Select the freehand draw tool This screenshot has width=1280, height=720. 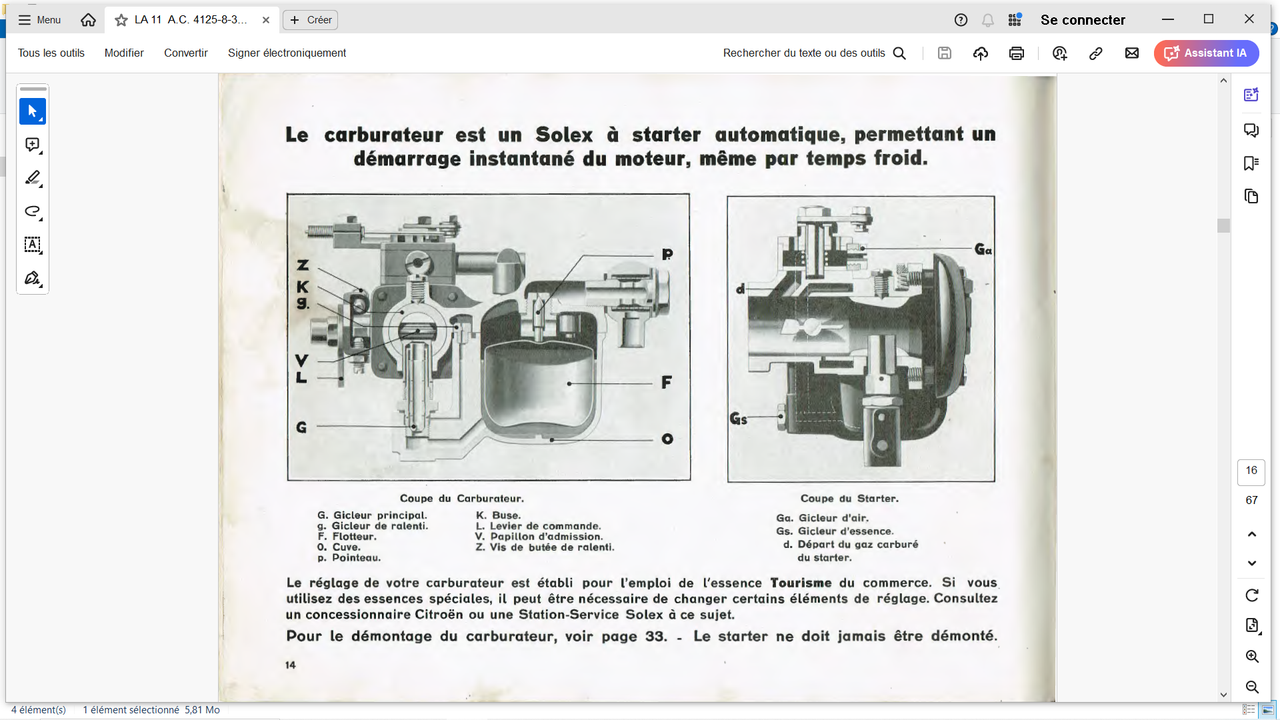coord(33,211)
